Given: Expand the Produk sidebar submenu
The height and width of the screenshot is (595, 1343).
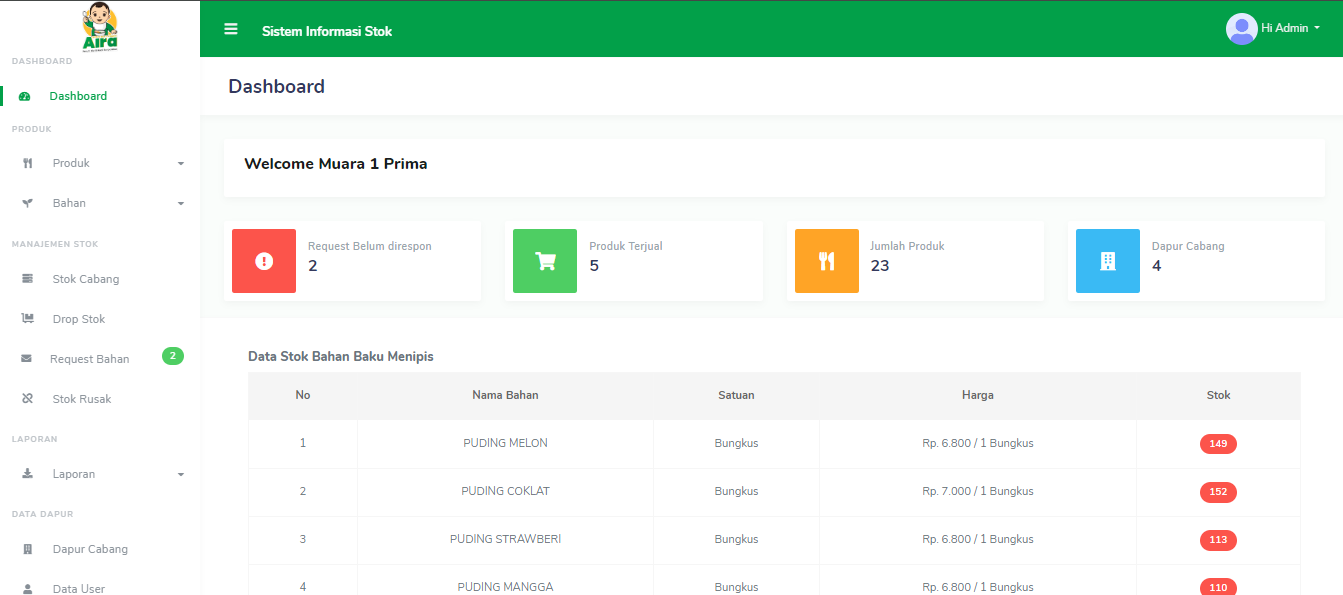Looking at the screenshot, I should [x=100, y=163].
